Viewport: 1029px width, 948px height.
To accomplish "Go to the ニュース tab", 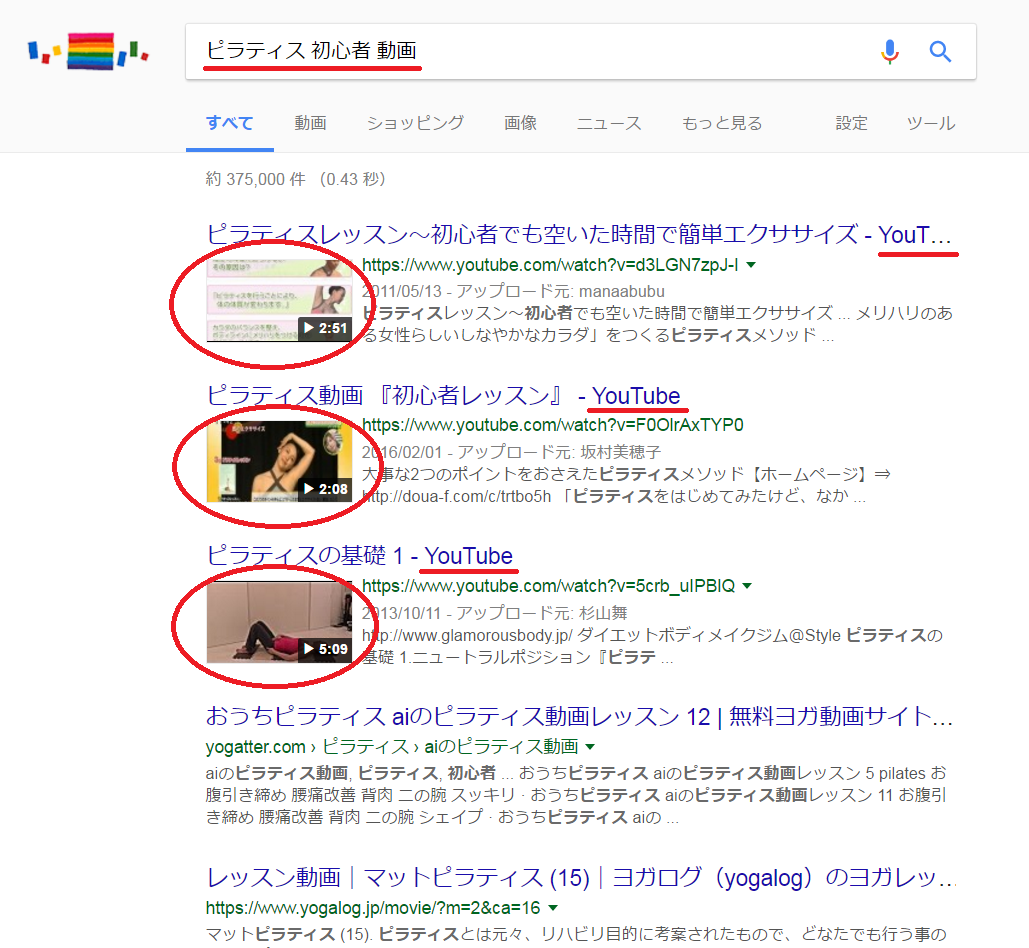I will [x=609, y=123].
